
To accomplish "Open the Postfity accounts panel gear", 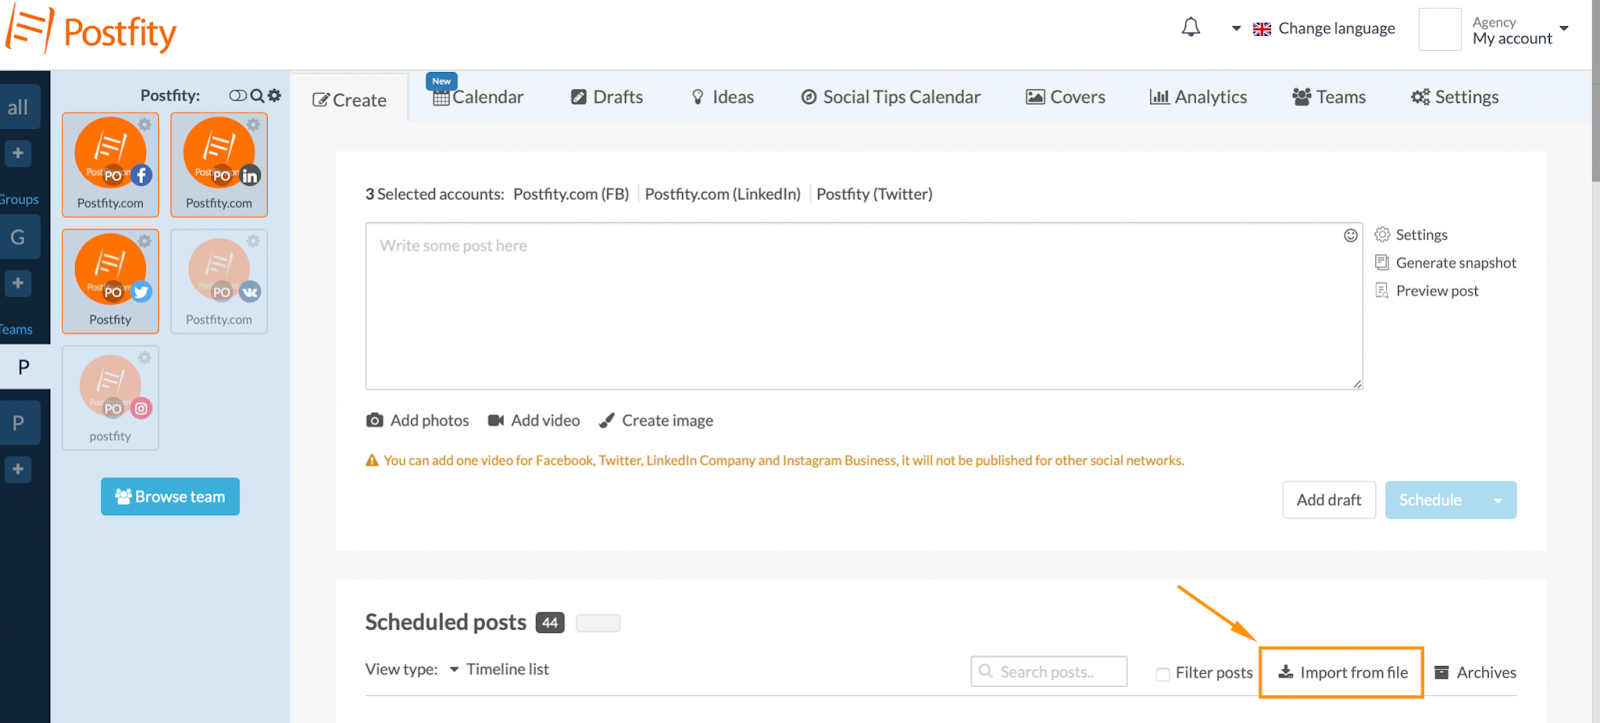I will (274, 96).
